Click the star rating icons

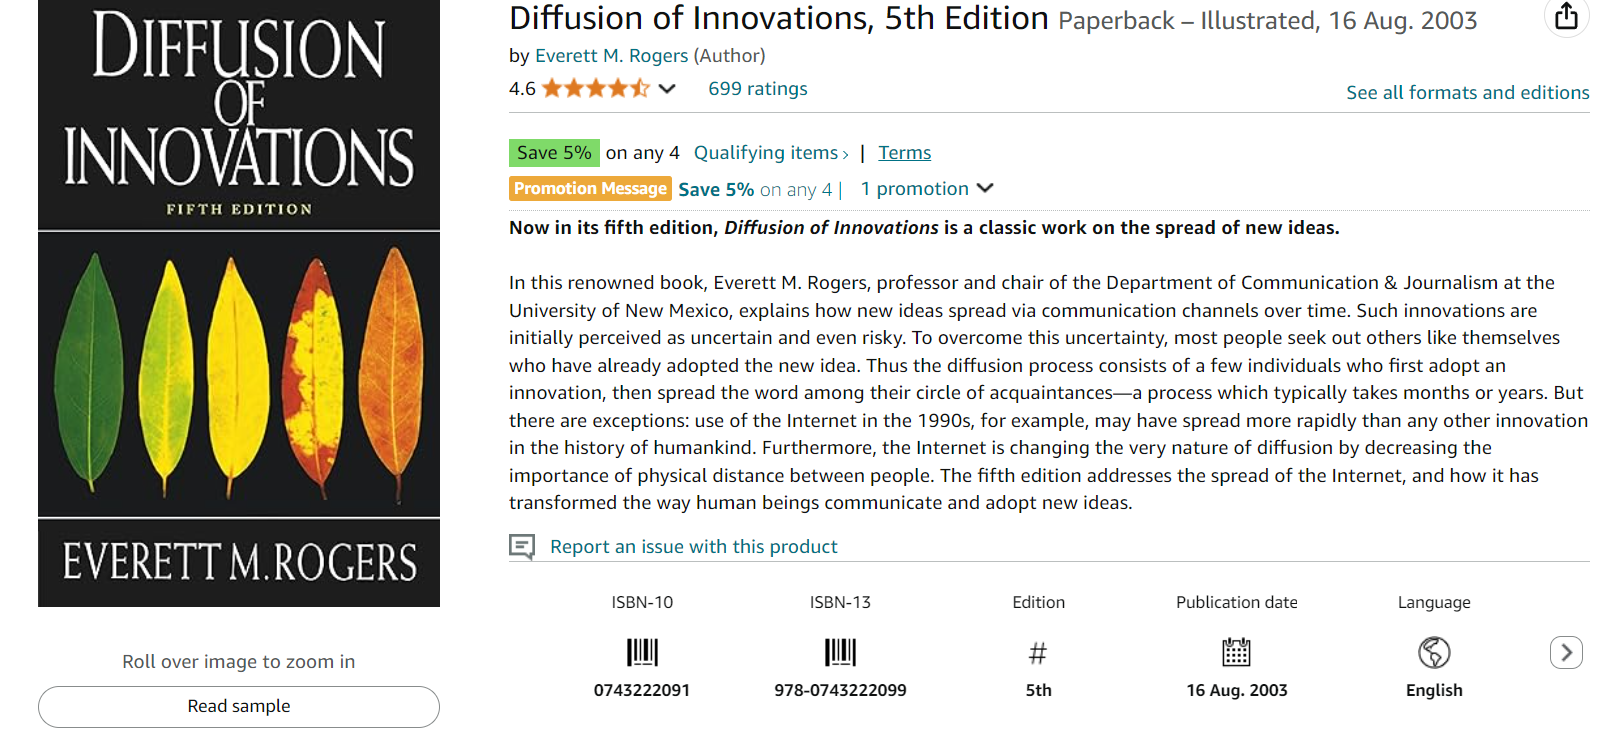coord(595,89)
